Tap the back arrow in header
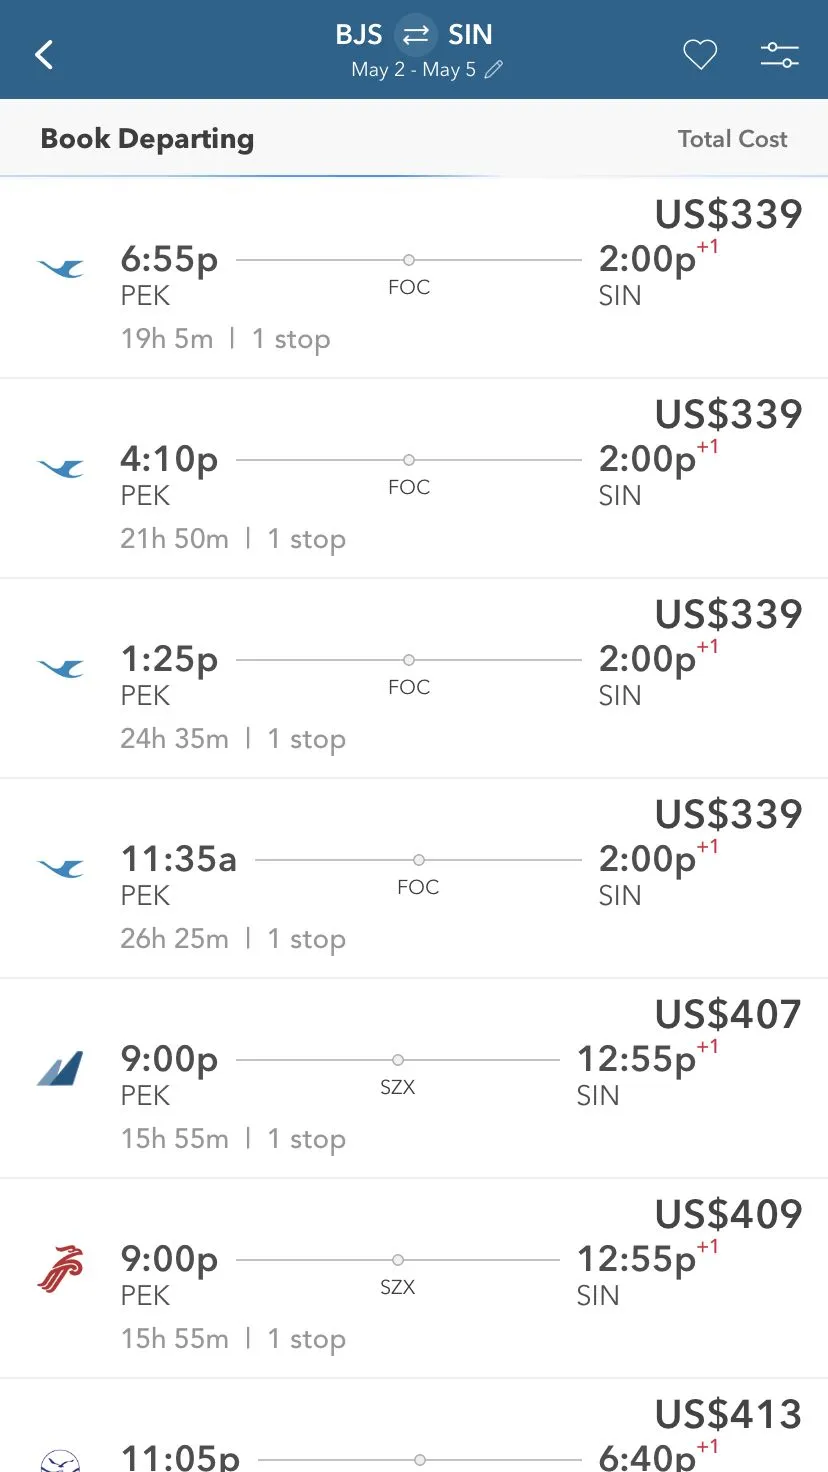The height and width of the screenshot is (1472, 828). [44, 54]
